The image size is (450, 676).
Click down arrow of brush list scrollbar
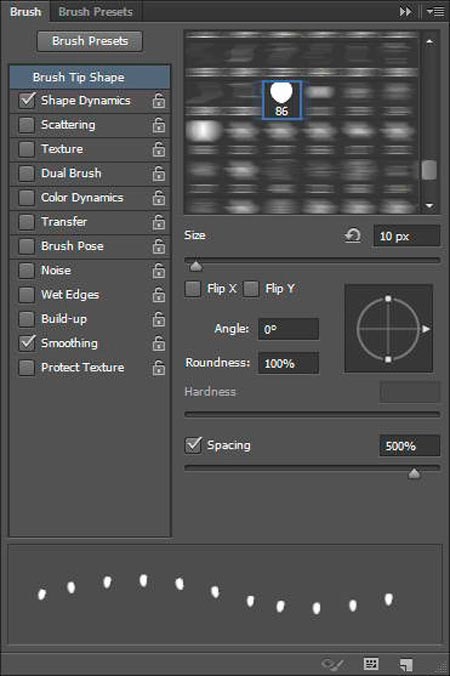pos(429,206)
